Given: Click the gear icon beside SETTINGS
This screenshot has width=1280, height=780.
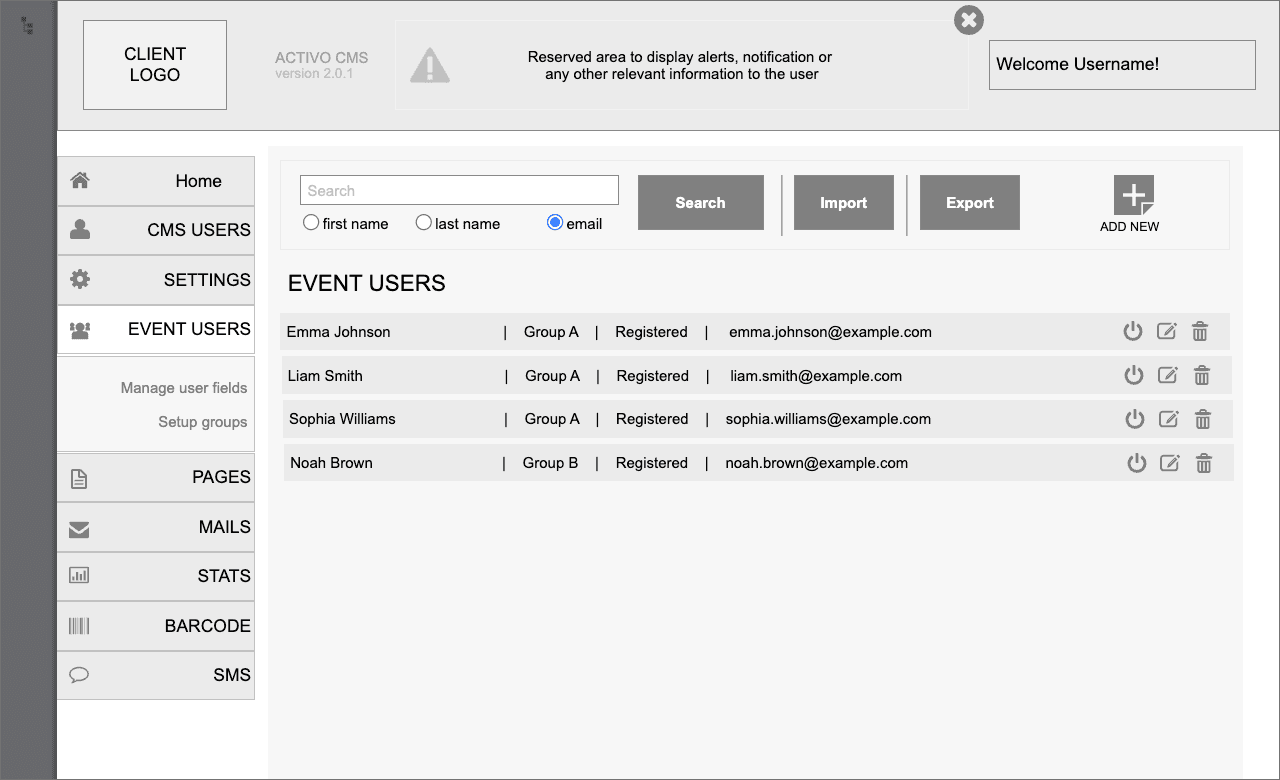Looking at the screenshot, I should 80,279.
